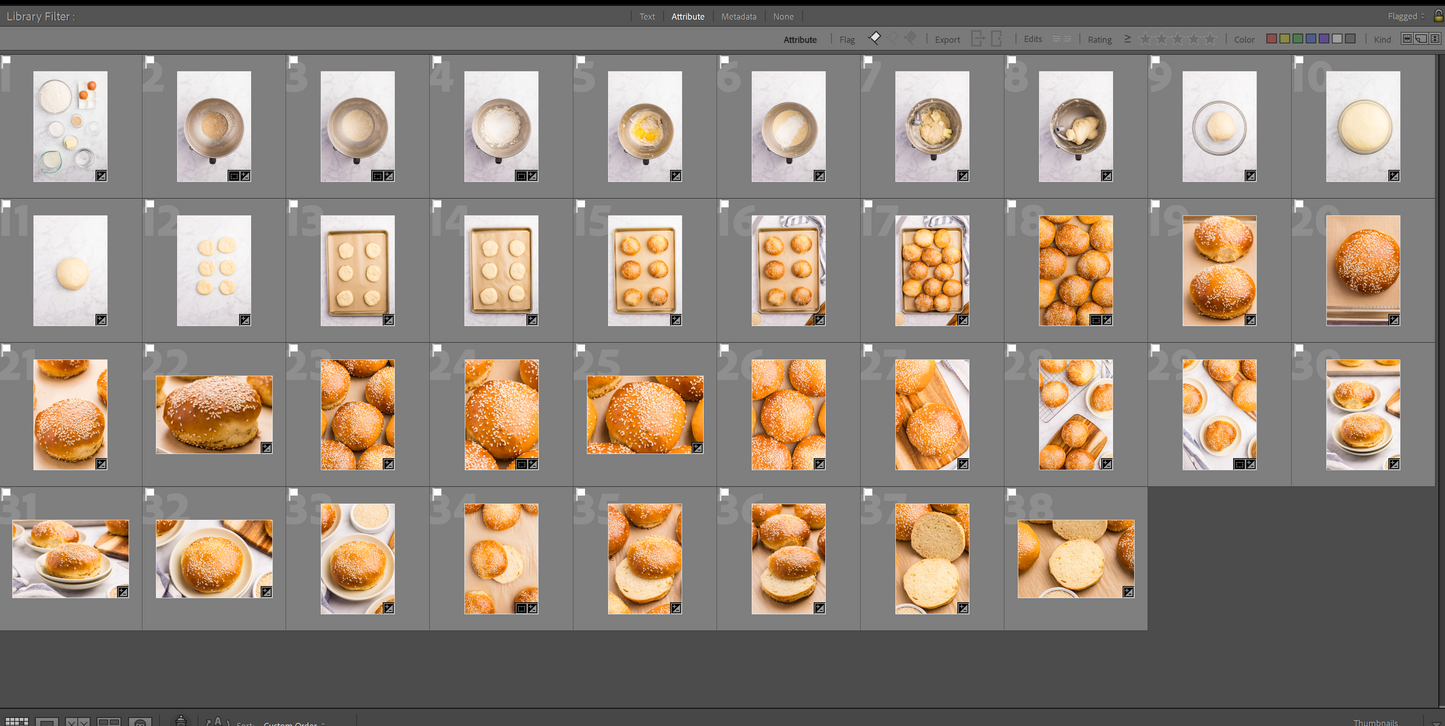
Task: Open Compare view from the toolbar
Action: [78, 721]
